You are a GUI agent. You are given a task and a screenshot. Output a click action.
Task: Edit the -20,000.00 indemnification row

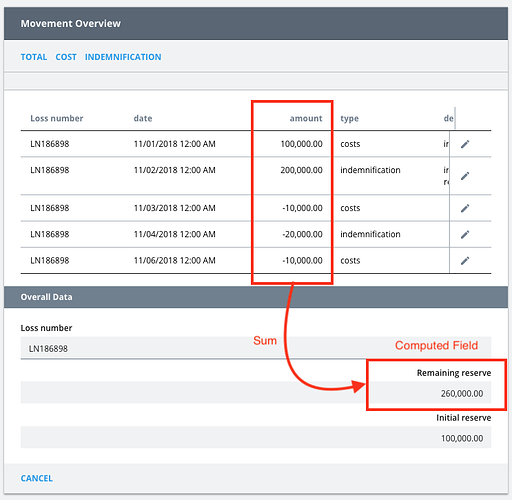coord(465,234)
